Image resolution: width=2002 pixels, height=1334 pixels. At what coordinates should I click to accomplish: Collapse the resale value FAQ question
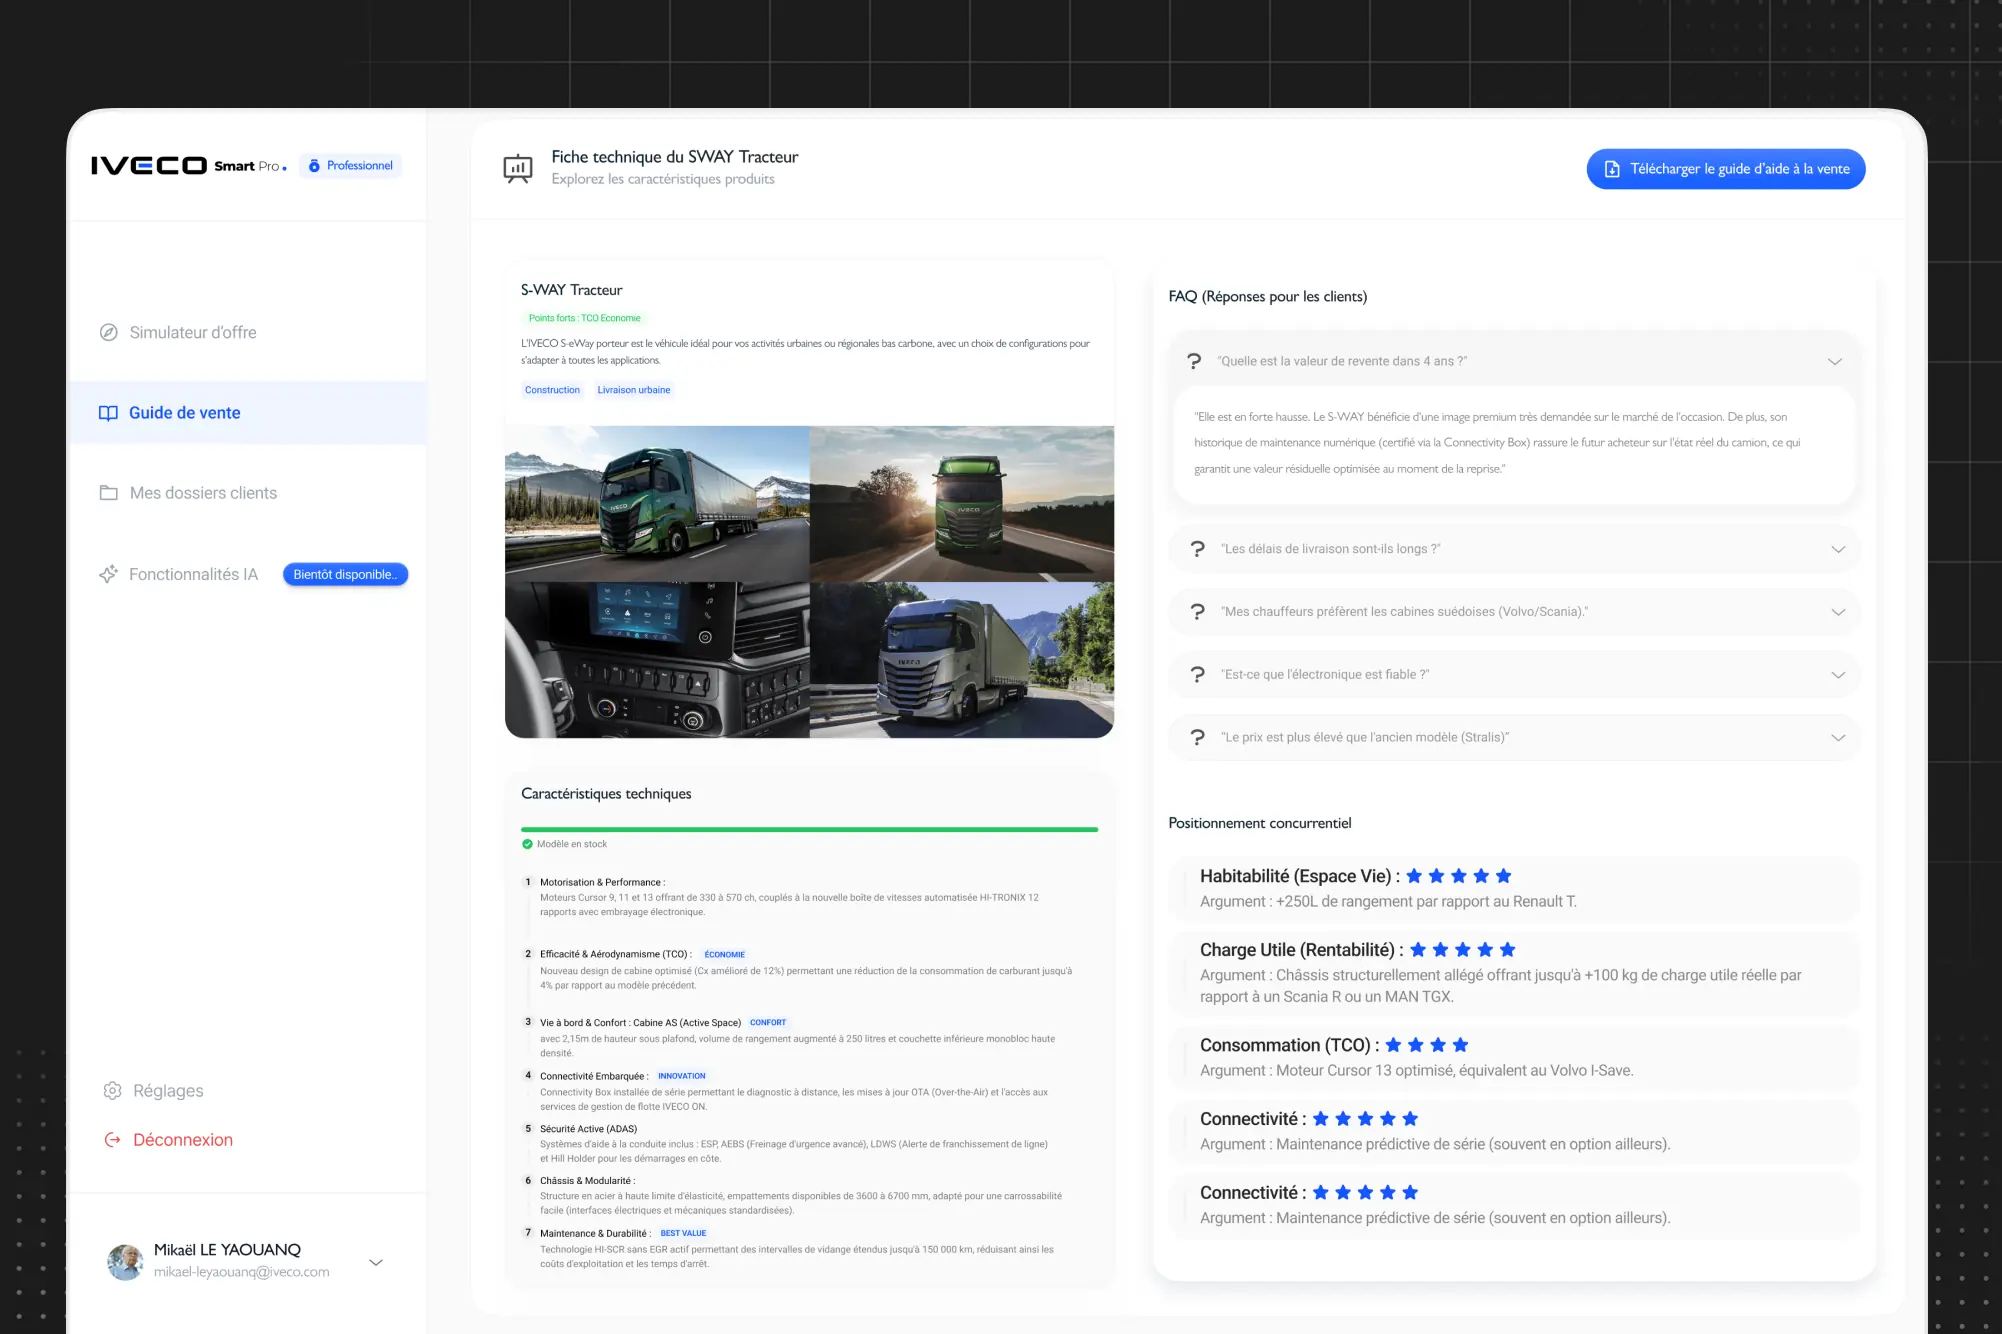click(x=1834, y=361)
